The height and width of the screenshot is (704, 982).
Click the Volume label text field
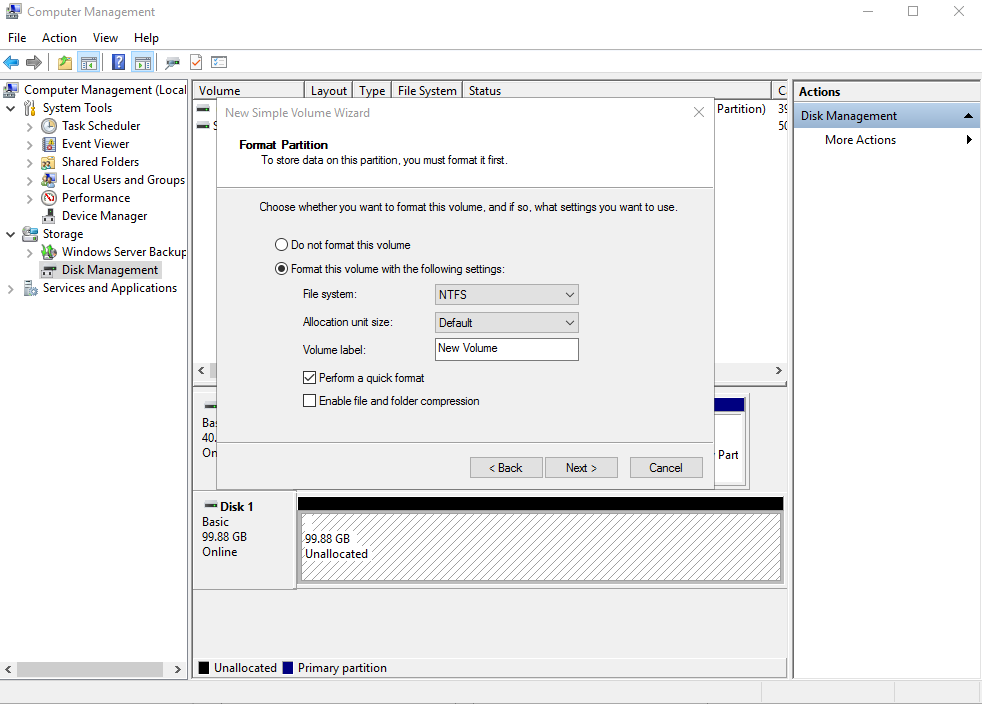pyautogui.click(x=507, y=349)
